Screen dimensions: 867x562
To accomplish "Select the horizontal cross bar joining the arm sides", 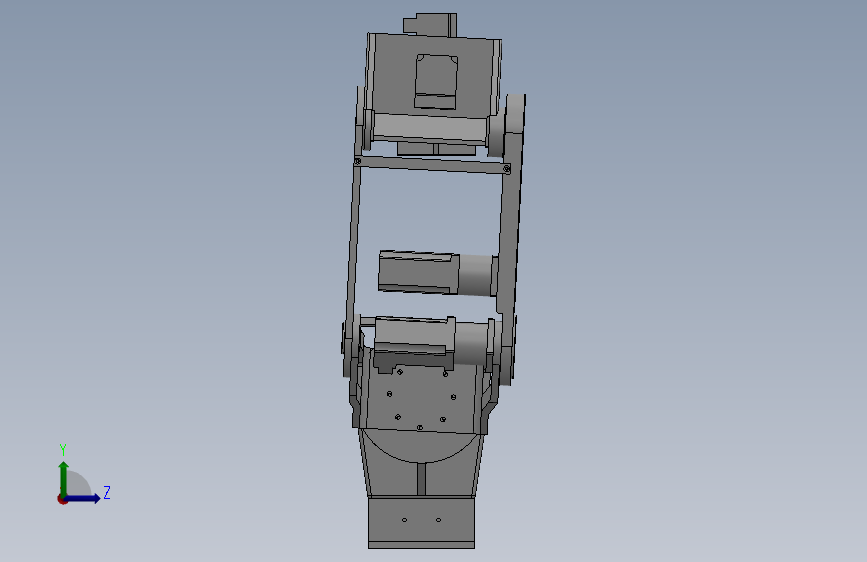I will click(432, 165).
